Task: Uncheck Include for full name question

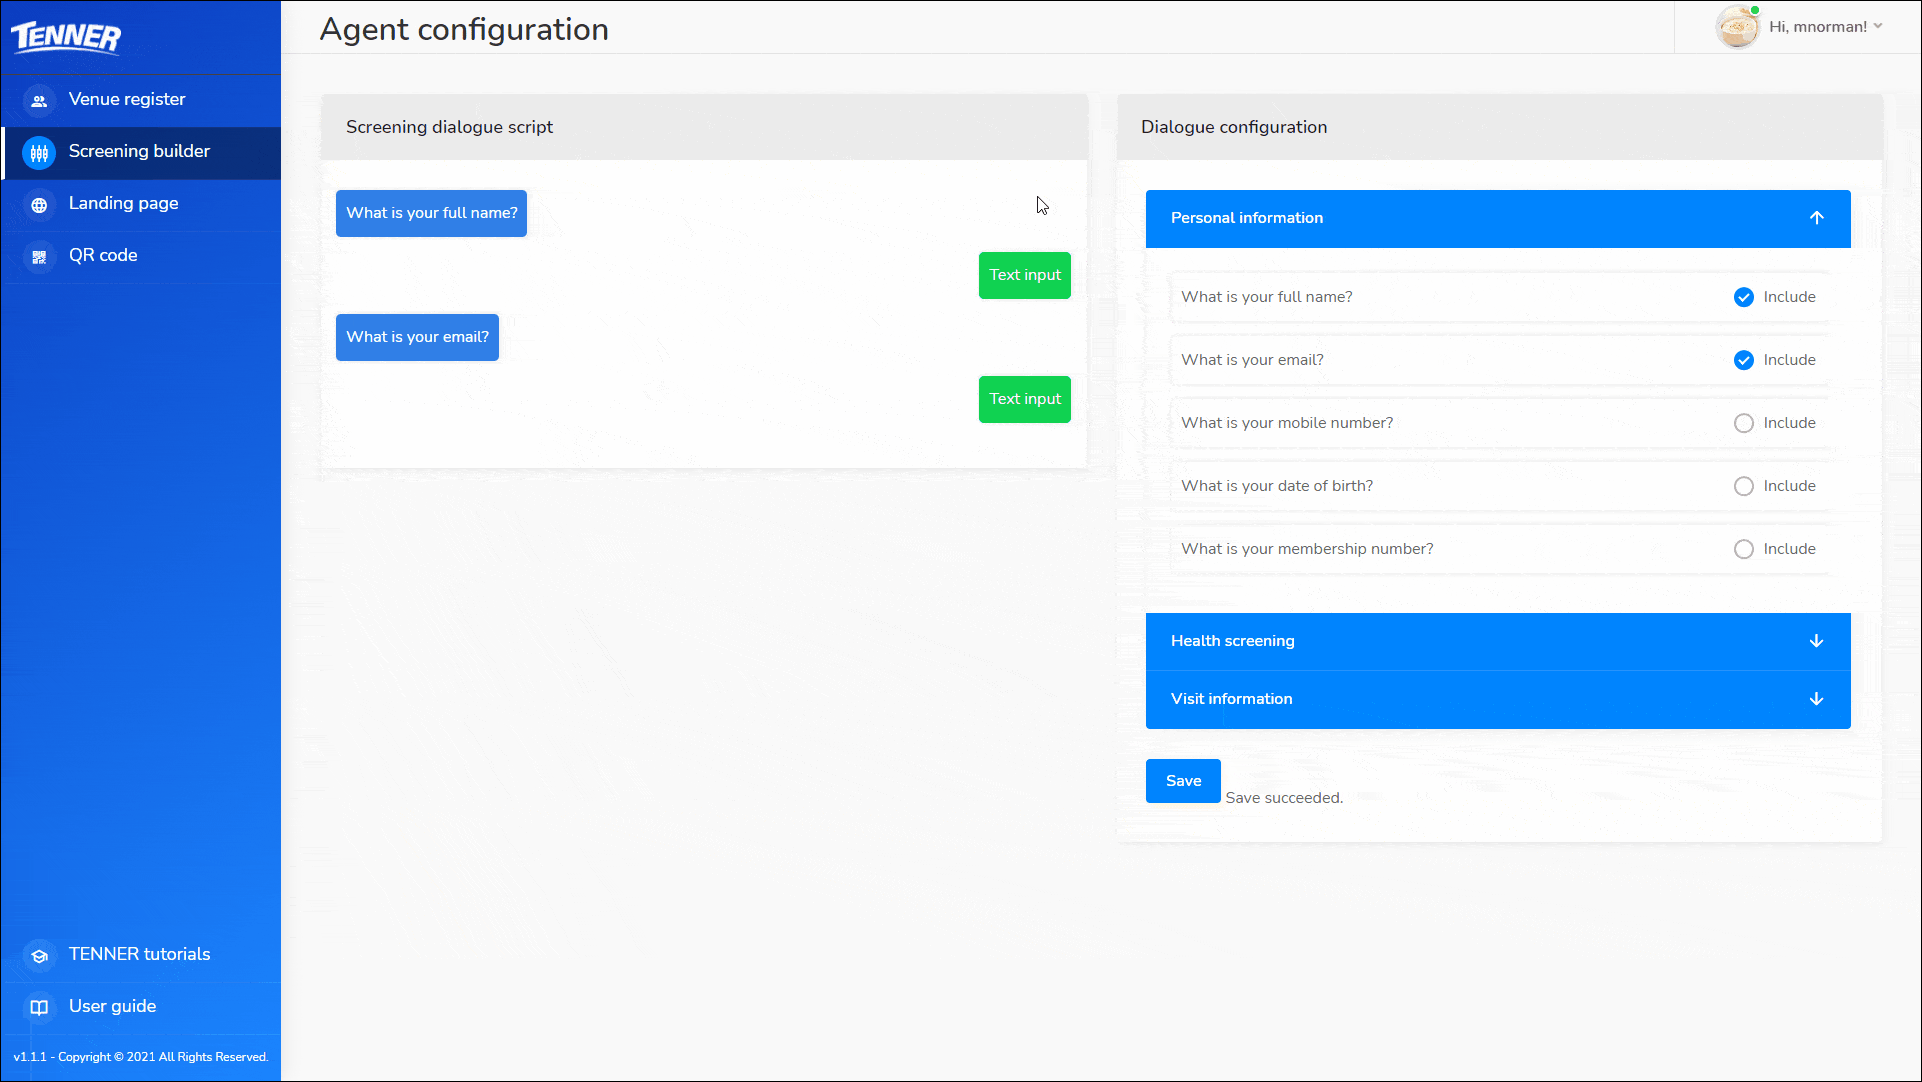Action: [1743, 297]
